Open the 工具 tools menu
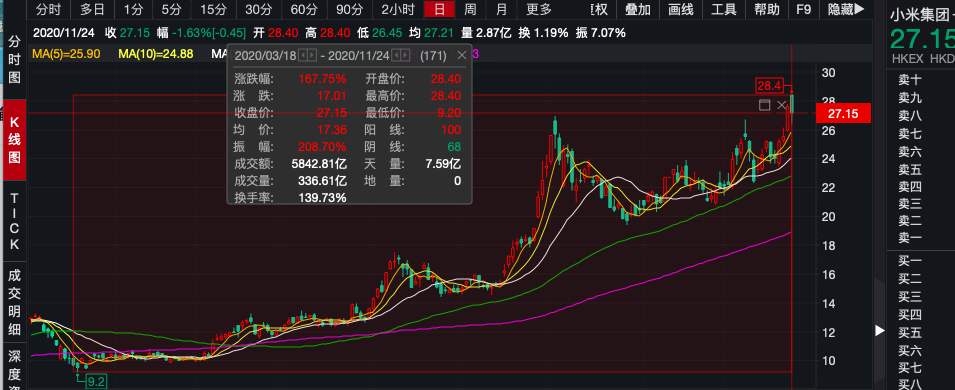 coord(724,9)
